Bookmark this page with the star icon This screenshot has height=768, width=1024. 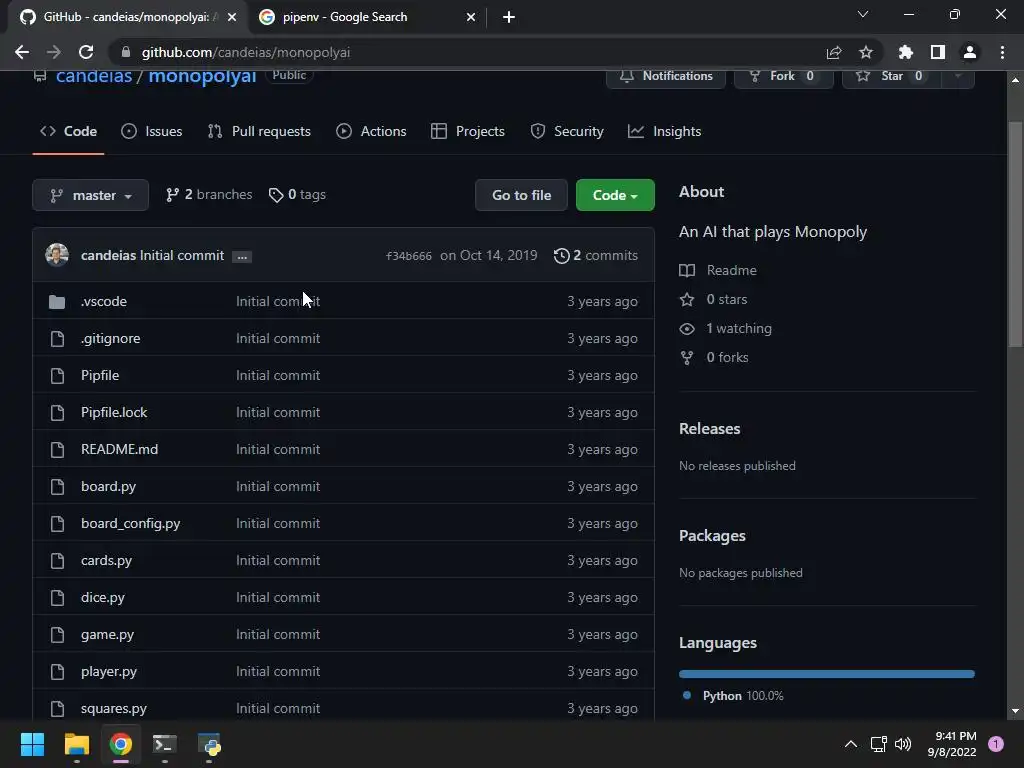(866, 52)
